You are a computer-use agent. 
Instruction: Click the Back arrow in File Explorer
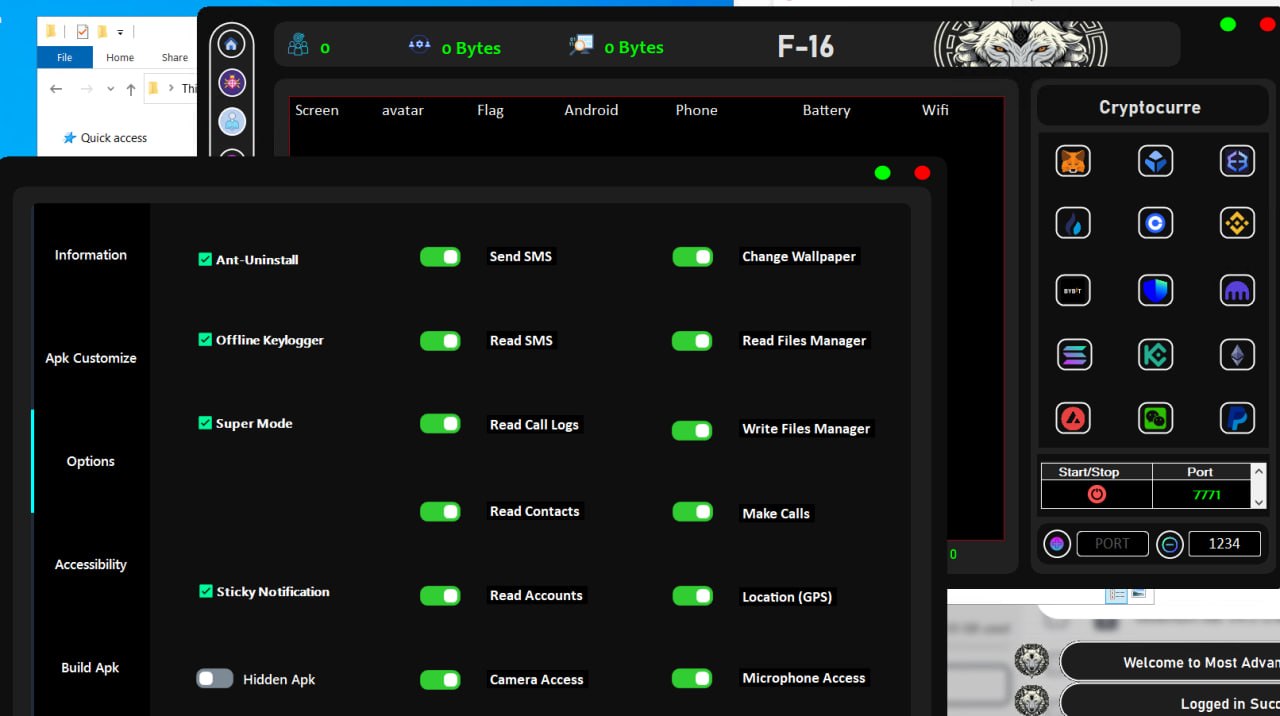pos(57,89)
